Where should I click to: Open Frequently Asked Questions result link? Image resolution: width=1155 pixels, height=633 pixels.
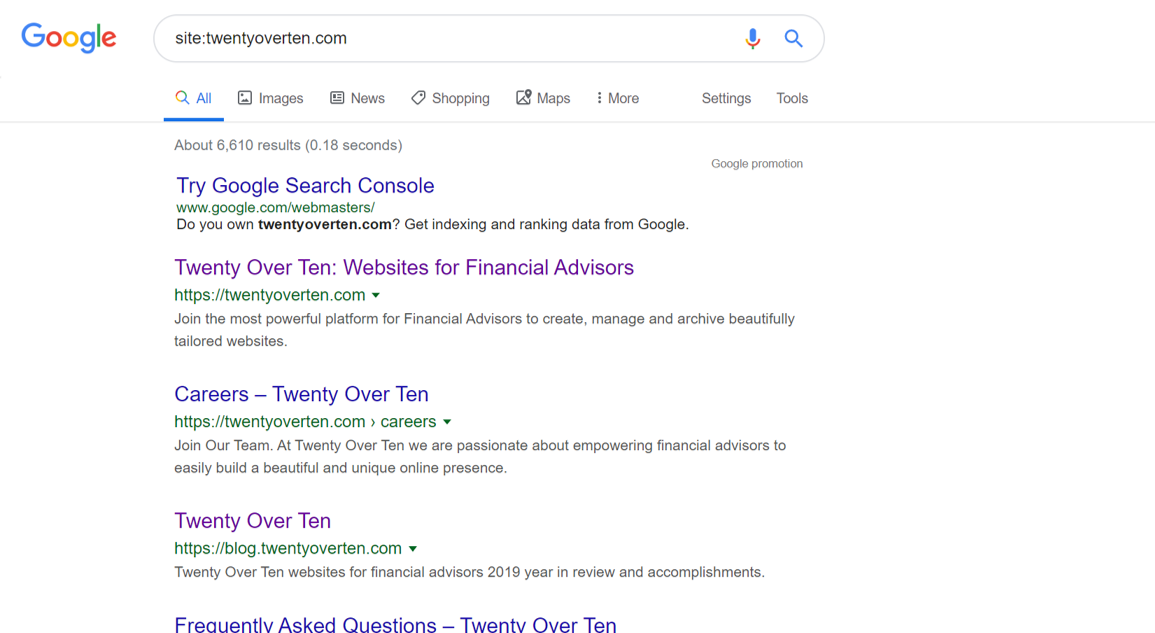(395, 624)
